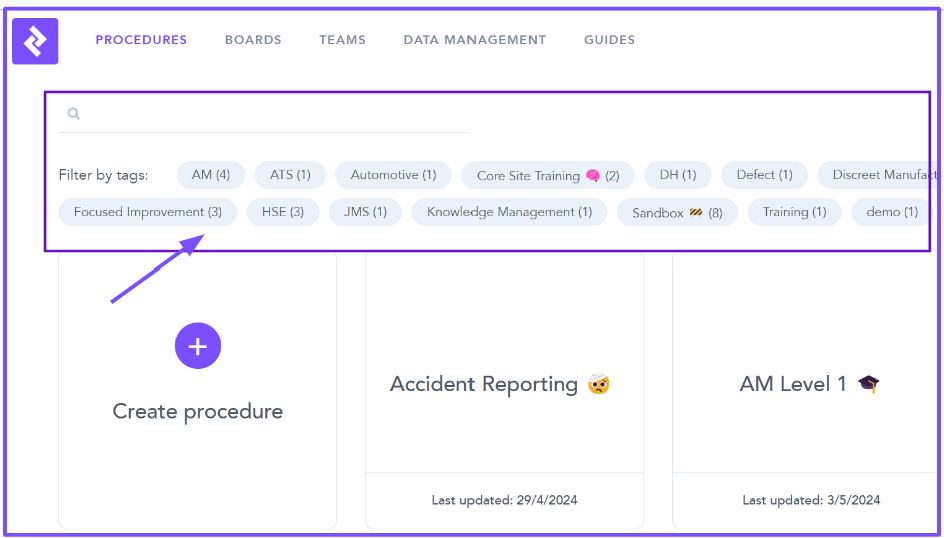Navigate to the Guides tab
The image size is (944, 538).
(609, 40)
